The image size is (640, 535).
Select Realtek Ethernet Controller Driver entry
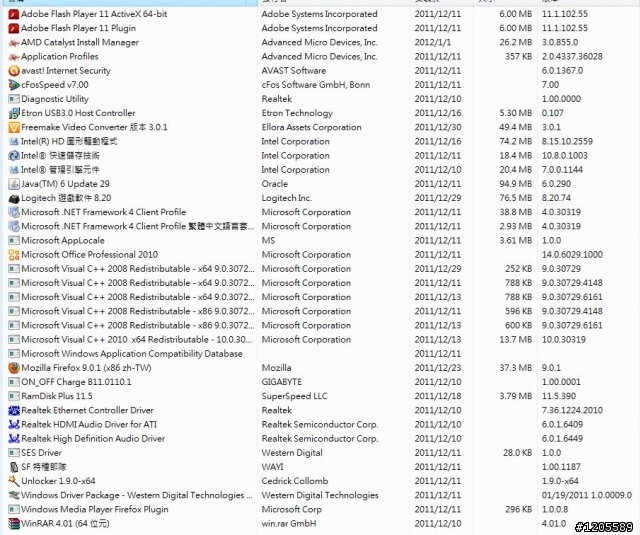pos(87,411)
